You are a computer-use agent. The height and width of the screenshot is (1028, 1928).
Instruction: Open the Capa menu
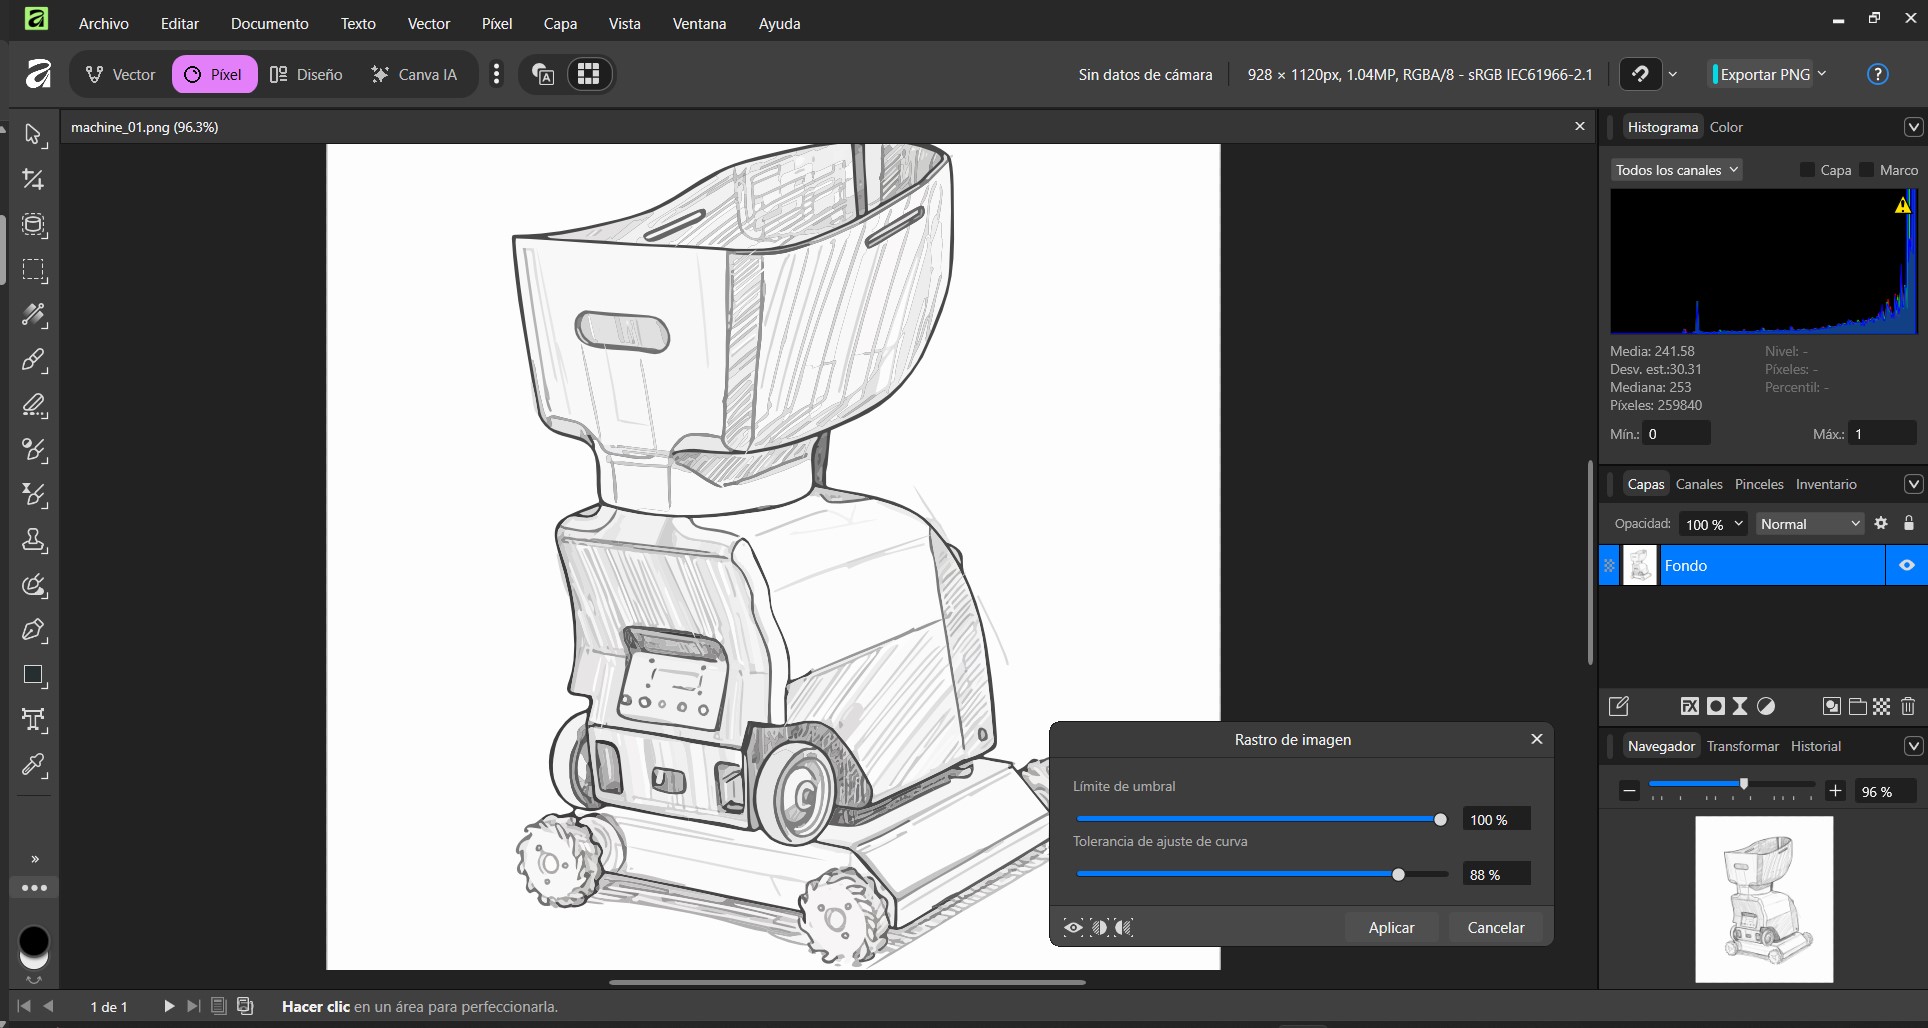560,23
